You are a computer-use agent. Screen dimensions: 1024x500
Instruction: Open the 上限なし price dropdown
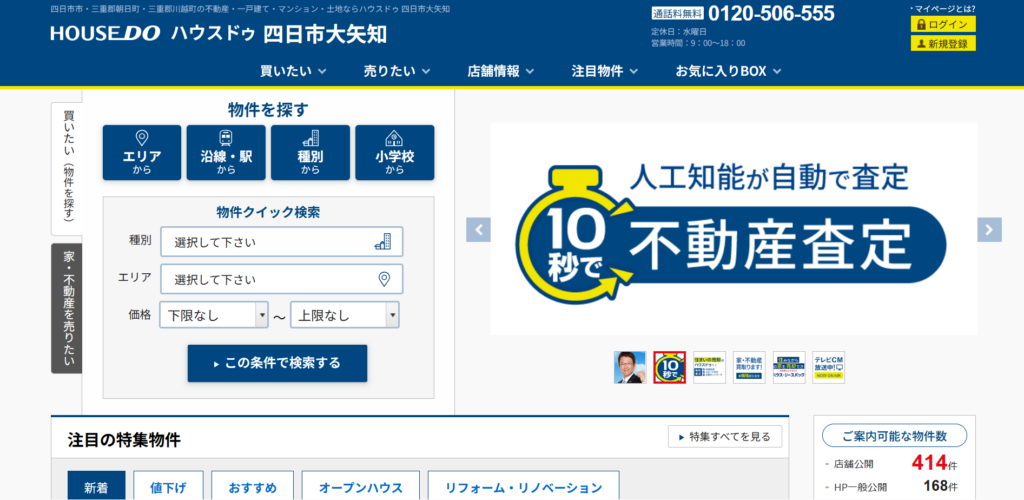[345, 315]
